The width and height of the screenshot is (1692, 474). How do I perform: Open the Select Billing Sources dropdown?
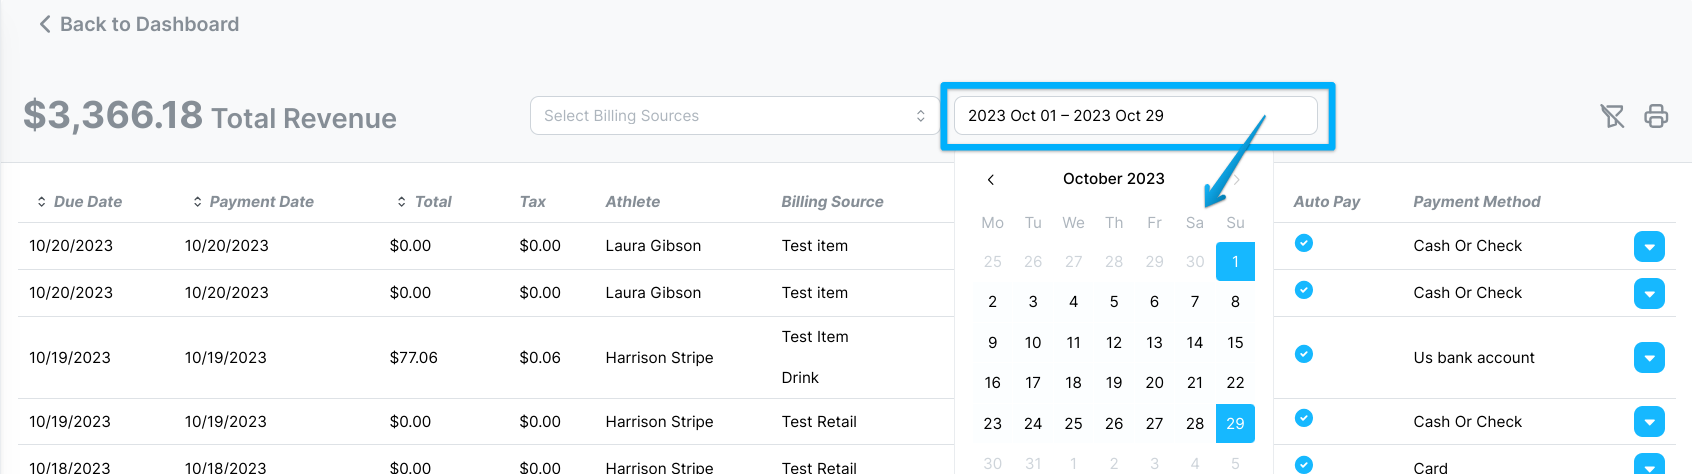735,116
